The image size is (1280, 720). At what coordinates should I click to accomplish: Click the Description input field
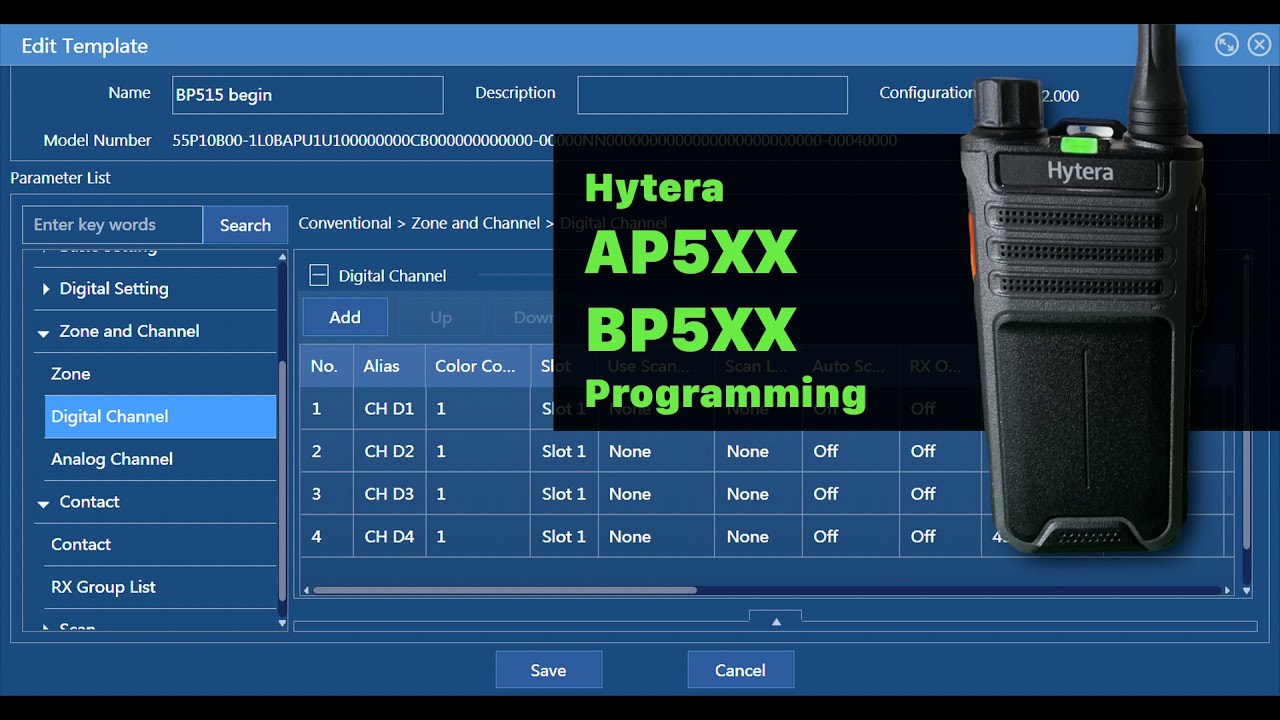[x=712, y=95]
